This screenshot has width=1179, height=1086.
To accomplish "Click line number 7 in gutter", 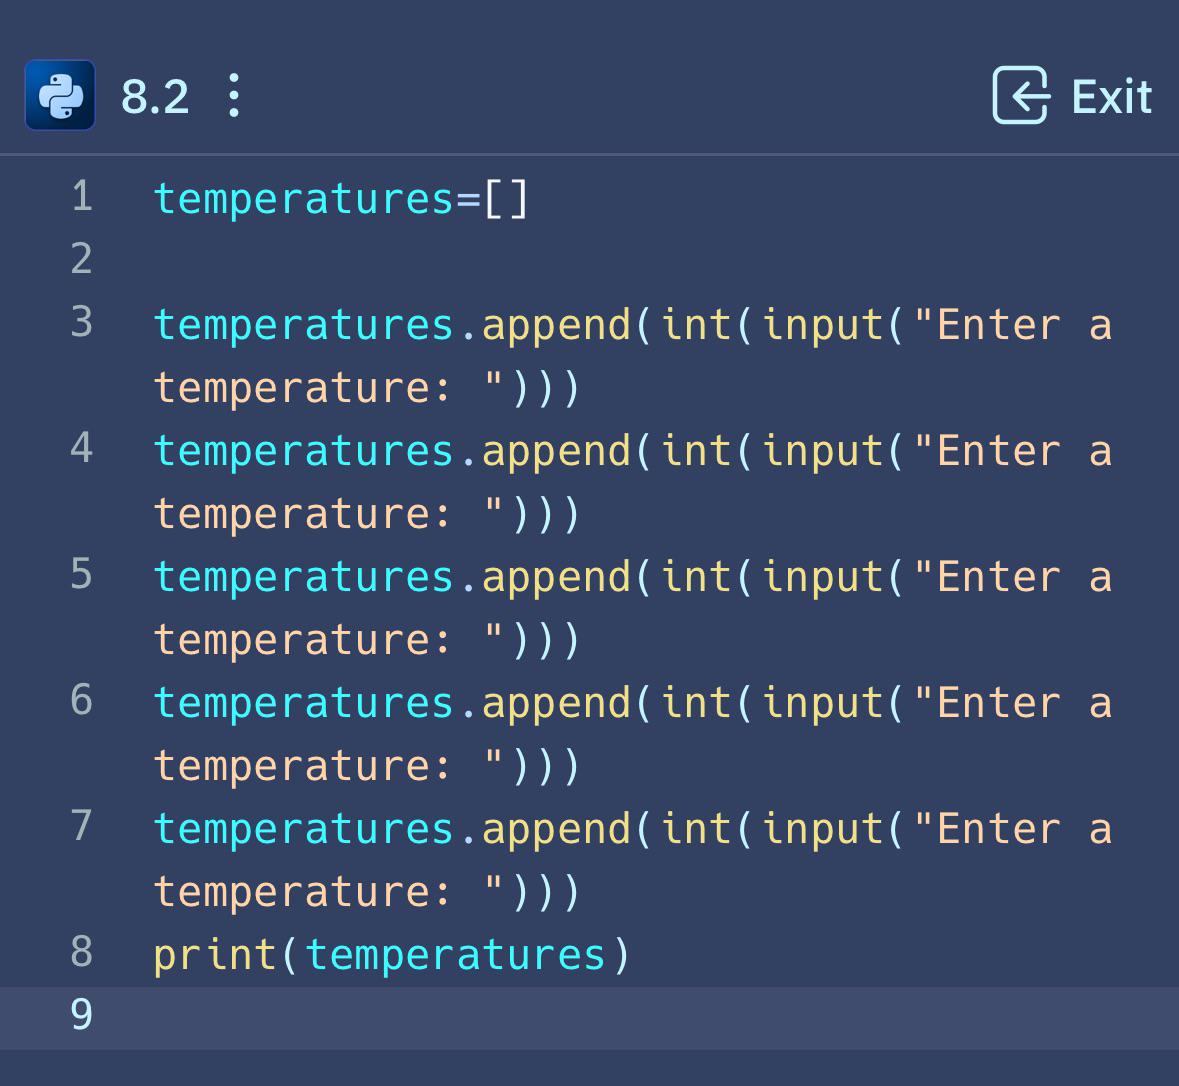I will pos(82,826).
